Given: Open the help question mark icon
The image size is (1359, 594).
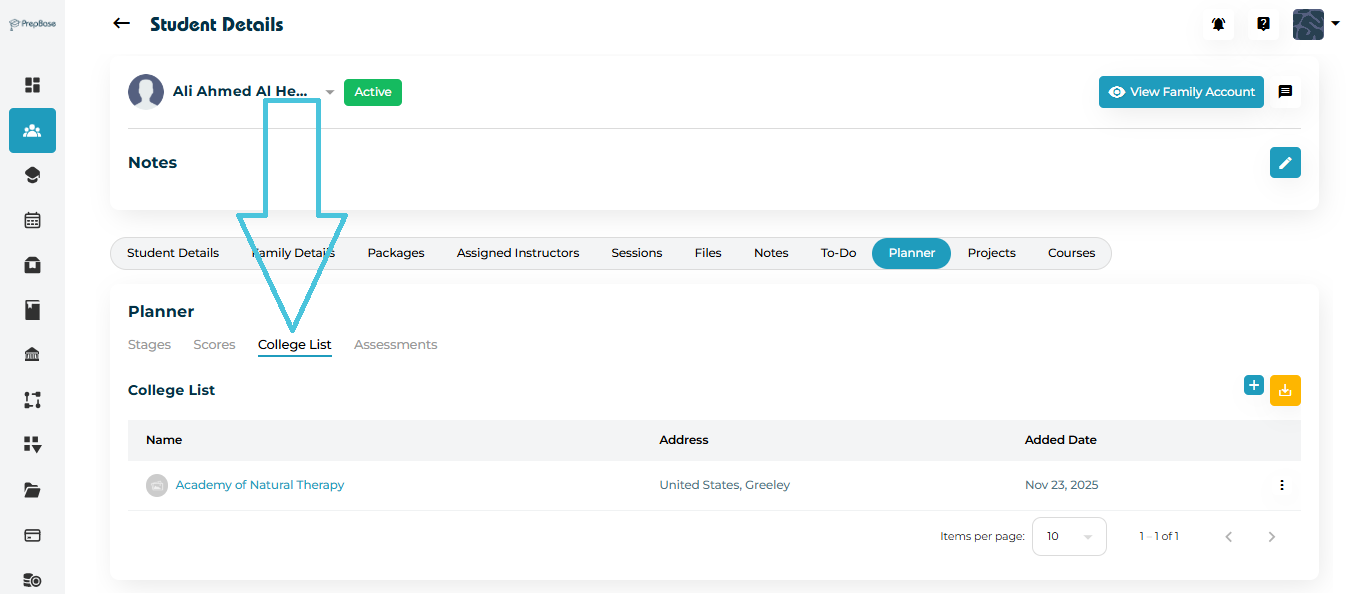Looking at the screenshot, I should point(1263,24).
